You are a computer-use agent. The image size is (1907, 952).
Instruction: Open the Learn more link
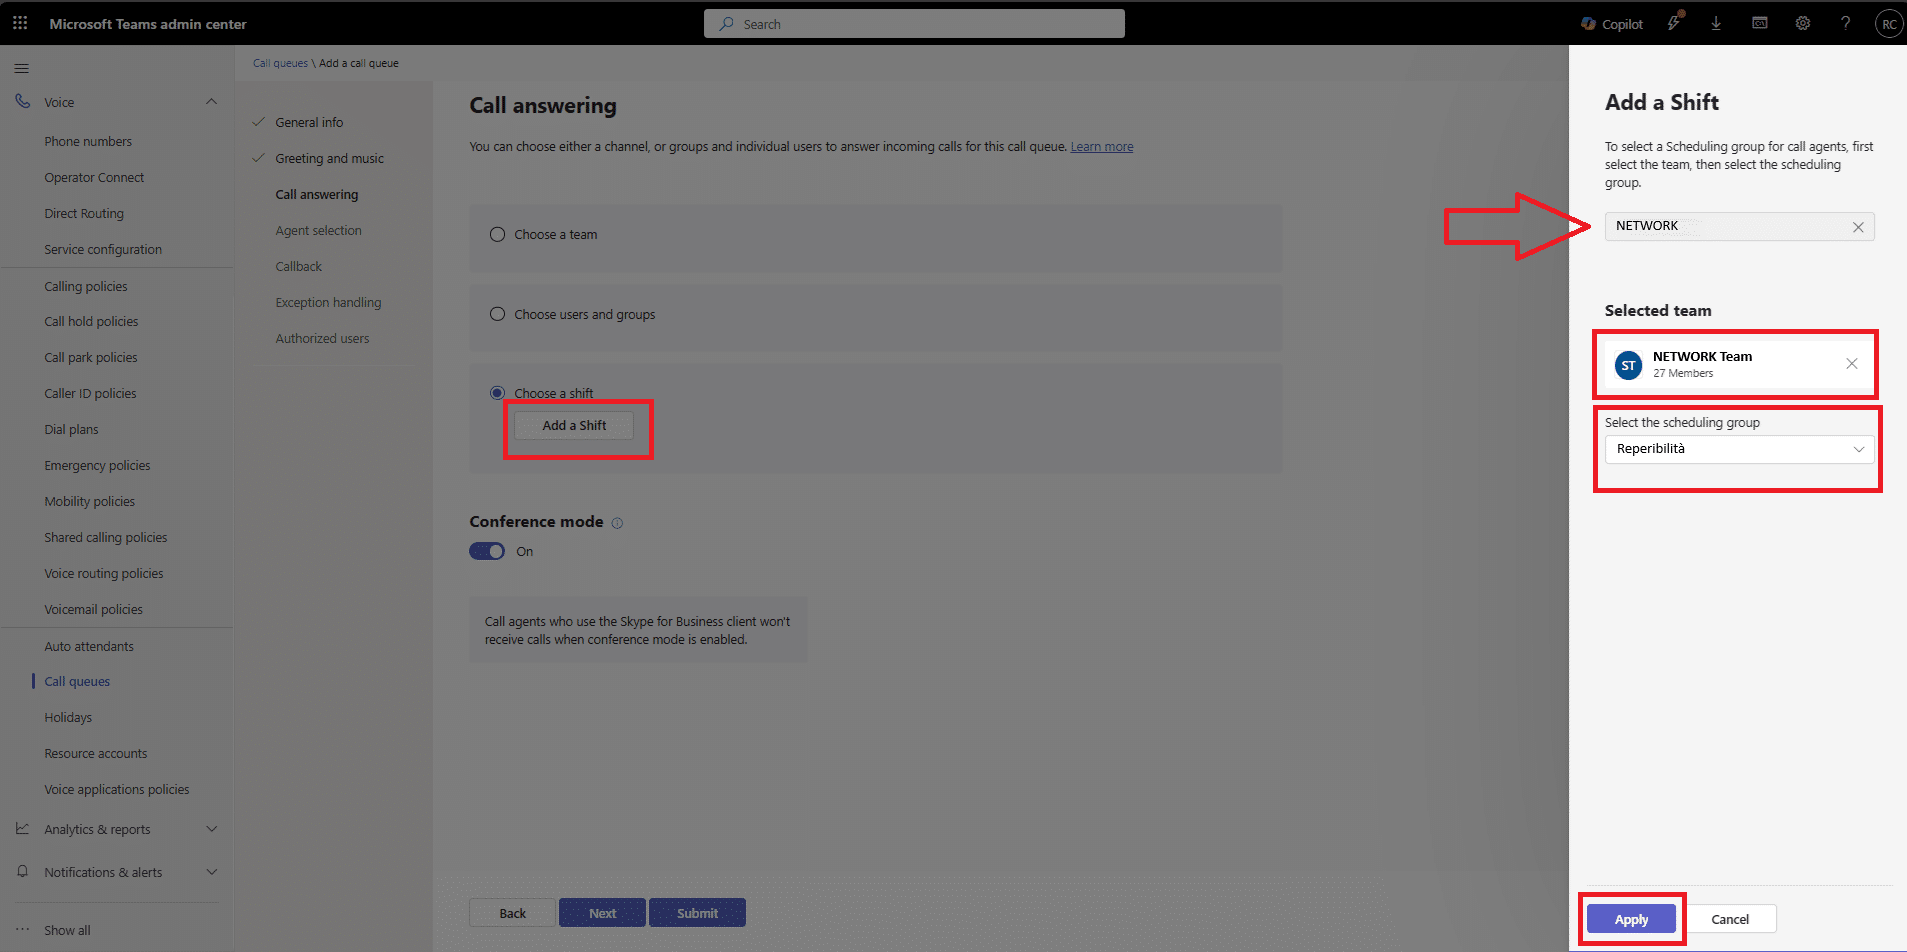1101,147
